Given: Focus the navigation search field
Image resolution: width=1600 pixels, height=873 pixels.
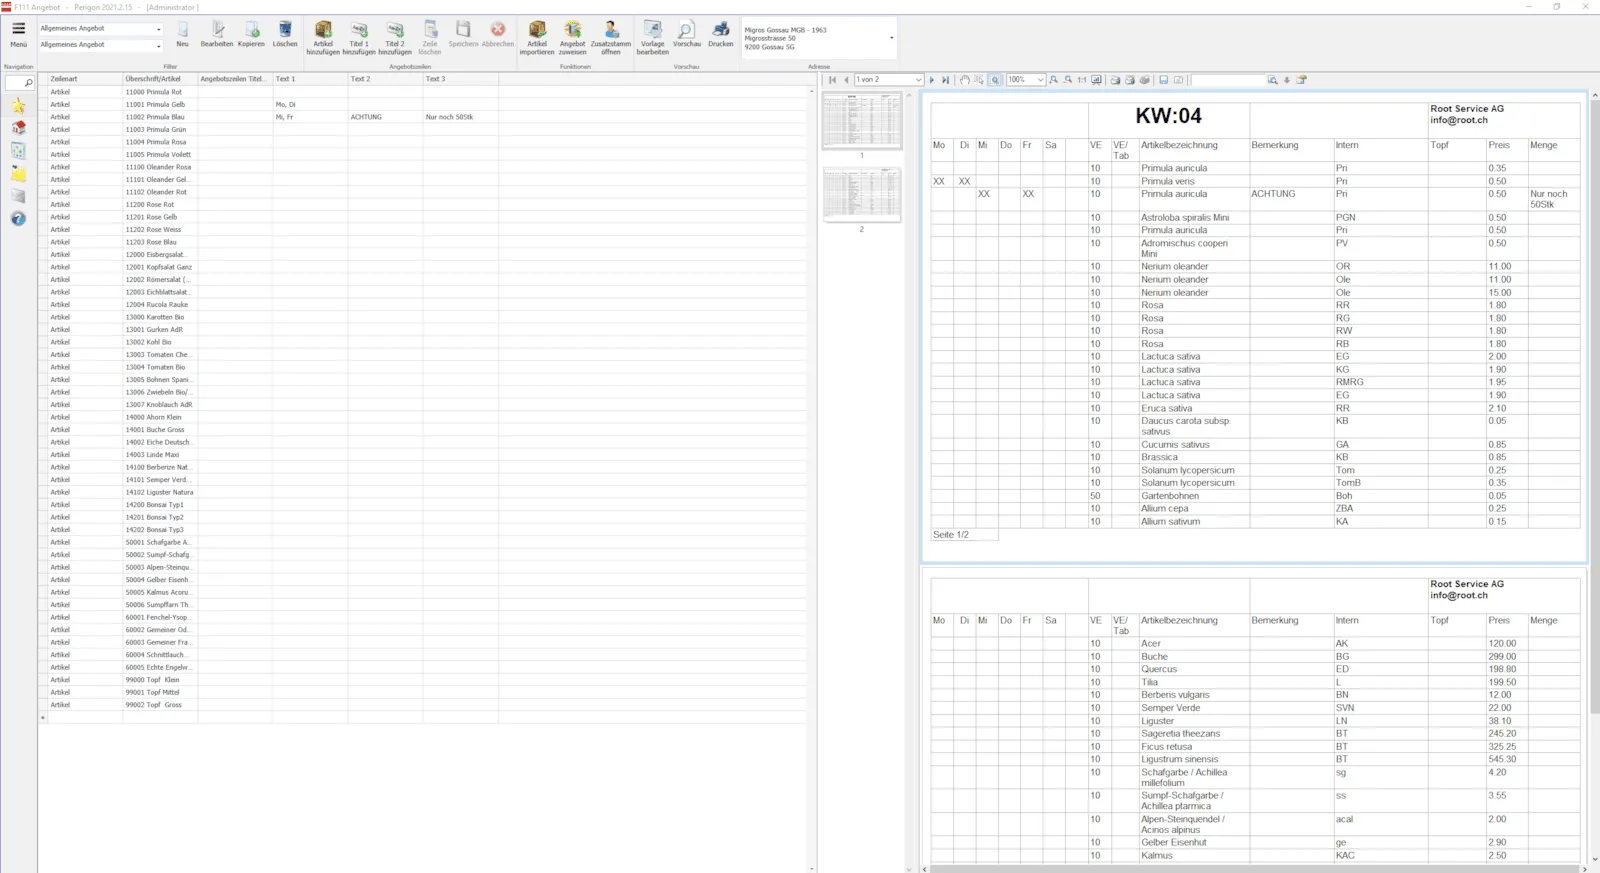Looking at the screenshot, I should tap(20, 83).
